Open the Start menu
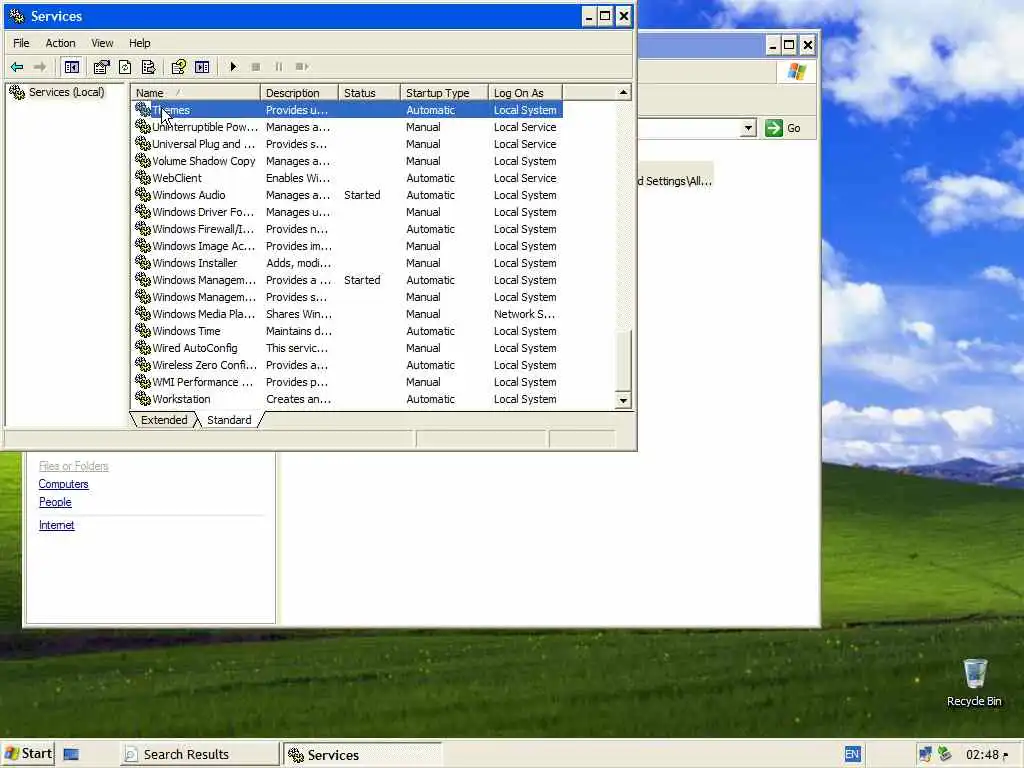This screenshot has width=1024, height=768. pyautogui.click(x=27, y=754)
